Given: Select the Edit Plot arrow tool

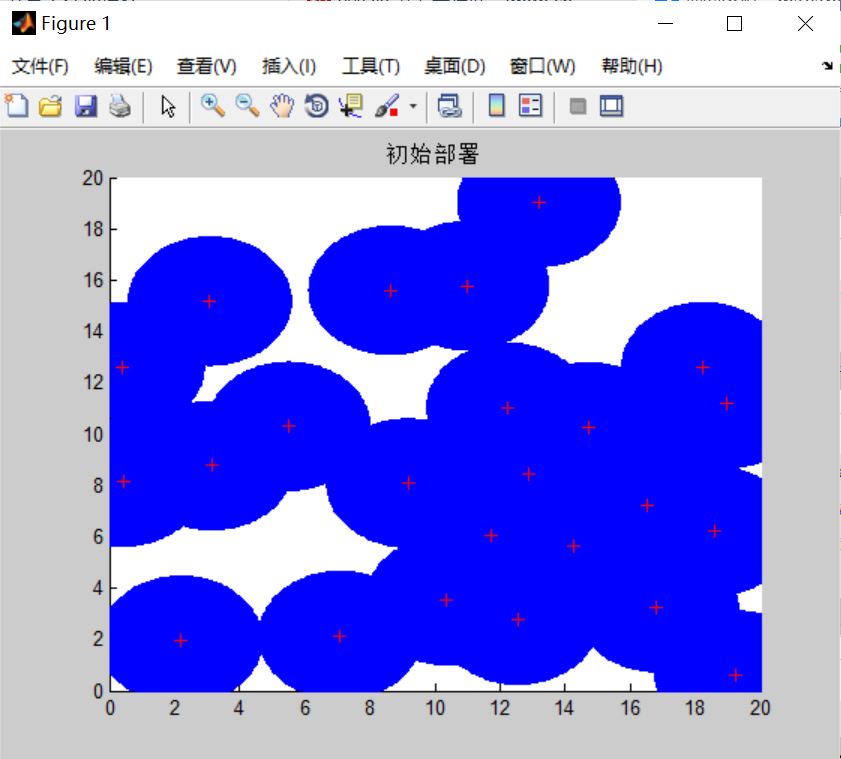Looking at the screenshot, I should [166, 104].
